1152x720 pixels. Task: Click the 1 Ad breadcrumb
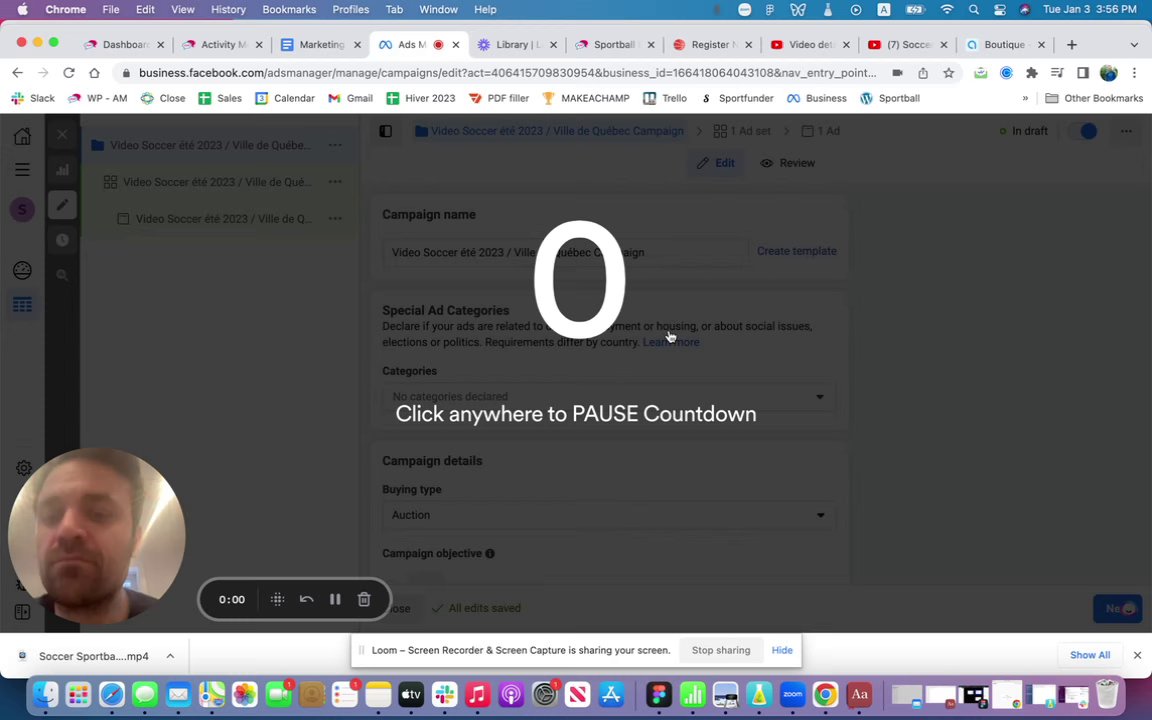(x=821, y=131)
